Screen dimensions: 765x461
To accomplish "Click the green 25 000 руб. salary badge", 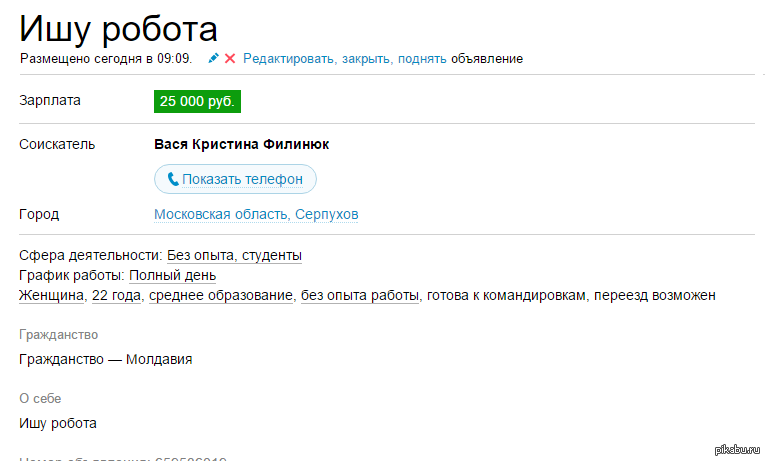I will pos(198,101).
